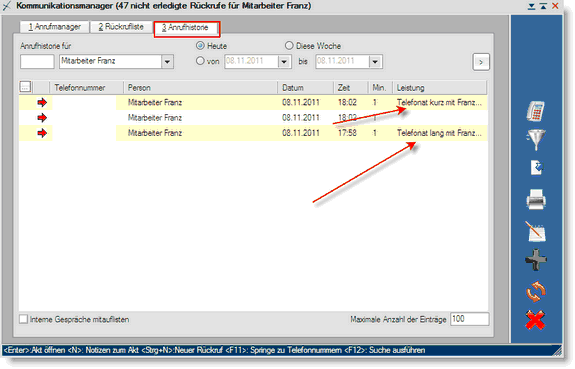Image resolution: width=575 pixels, height=369 pixels.
Task: Click the printer icon
Action: pyautogui.click(x=536, y=200)
